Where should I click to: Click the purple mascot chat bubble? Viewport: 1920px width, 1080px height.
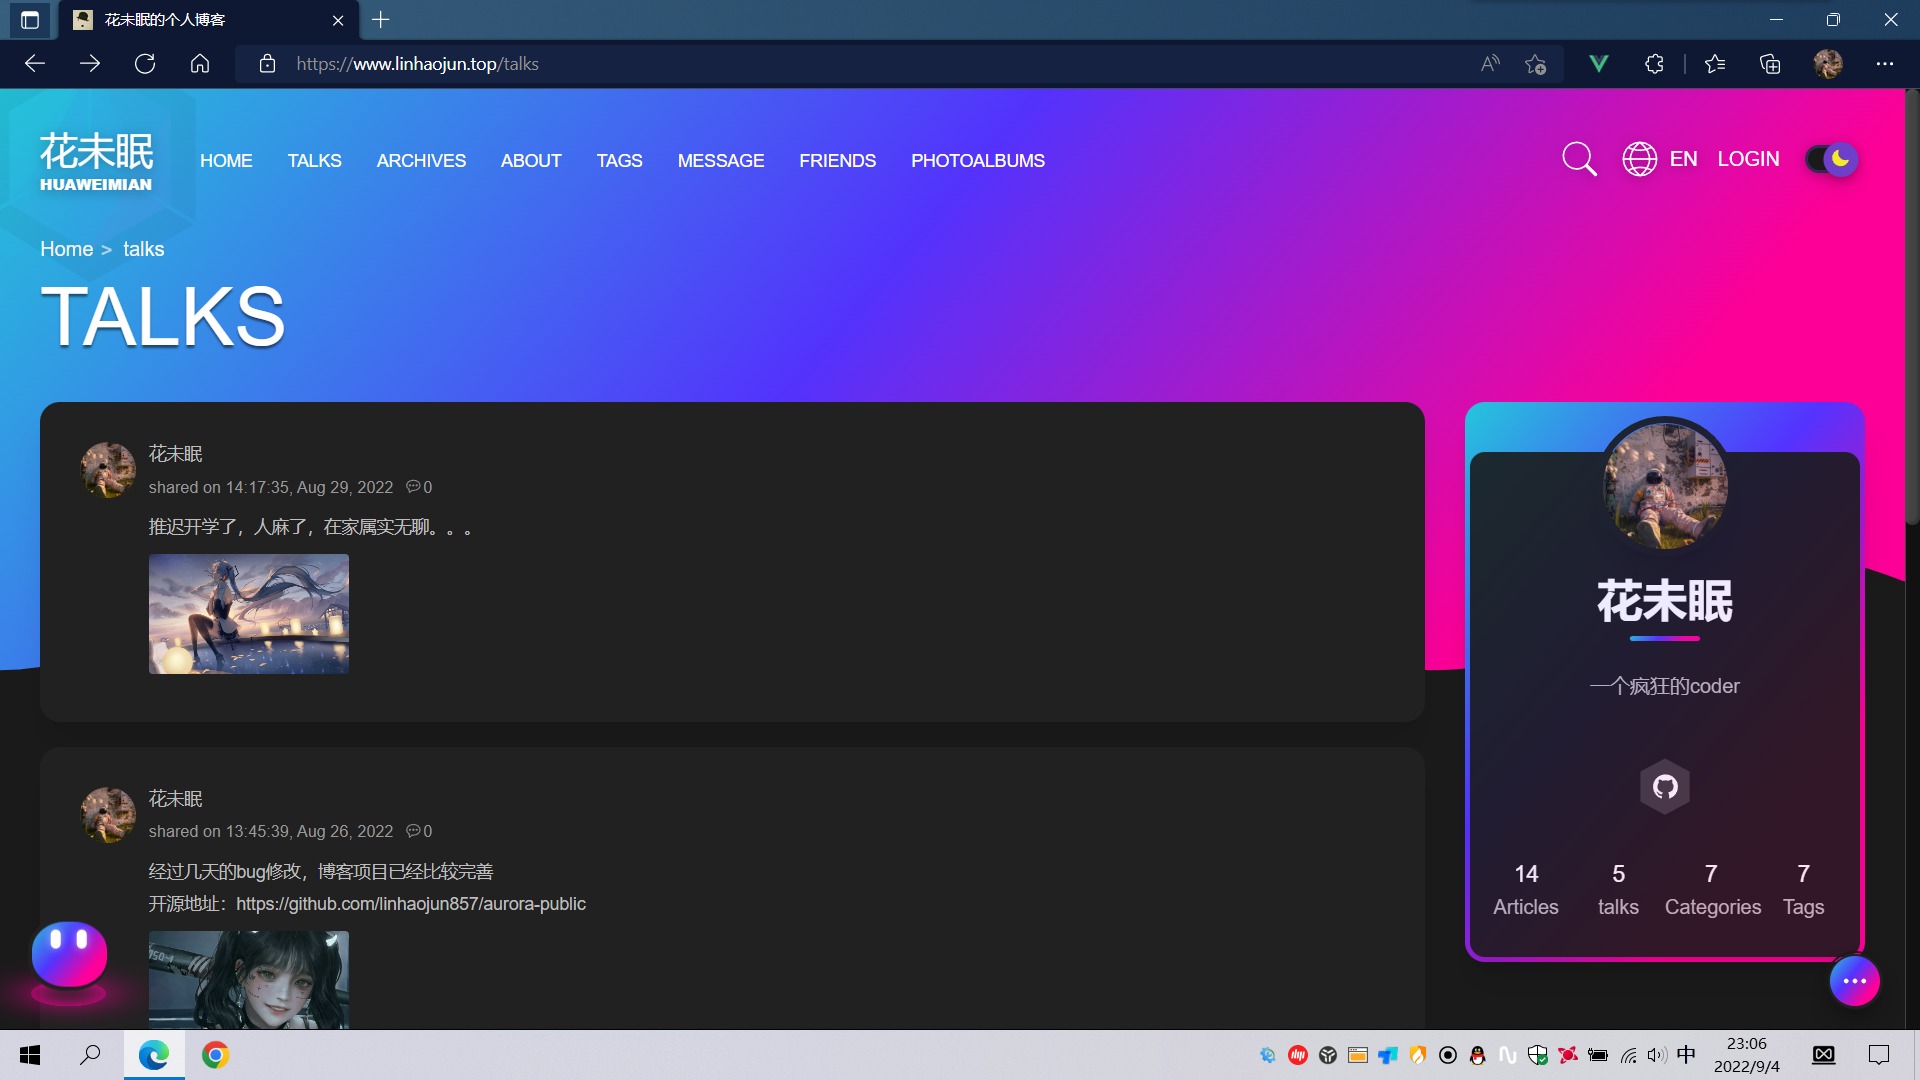69,955
